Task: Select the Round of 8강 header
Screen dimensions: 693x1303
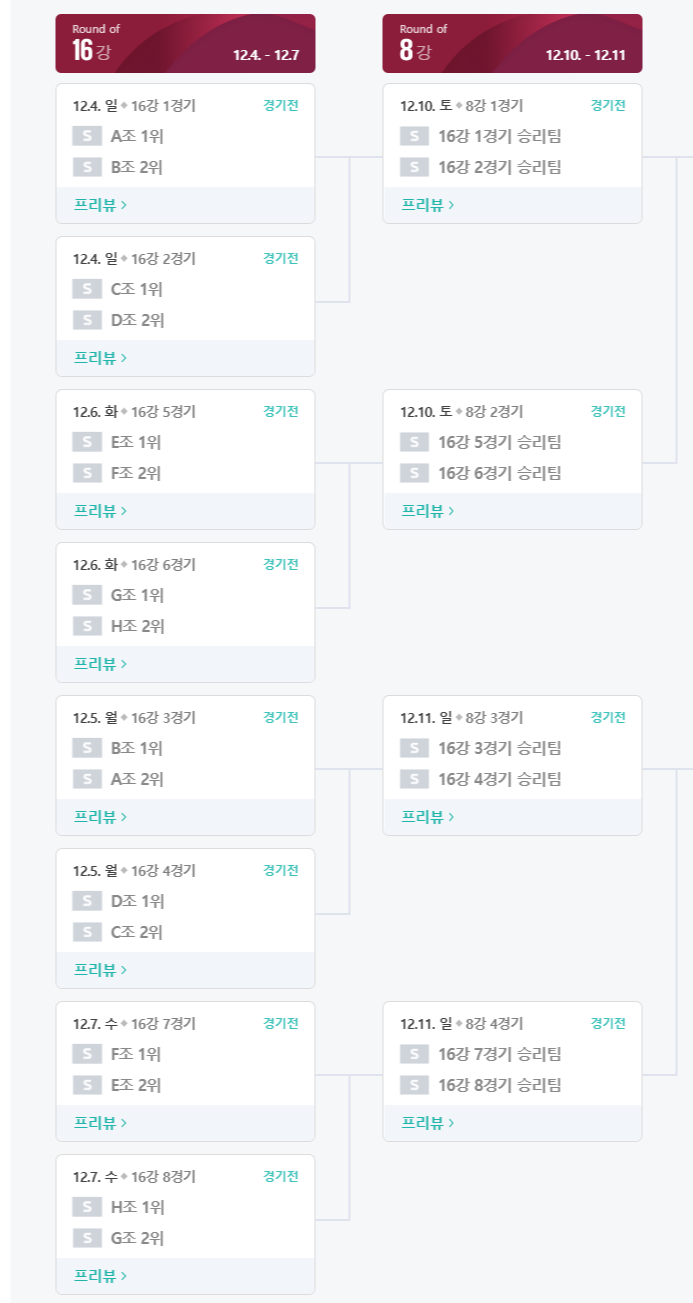Action: coord(512,43)
